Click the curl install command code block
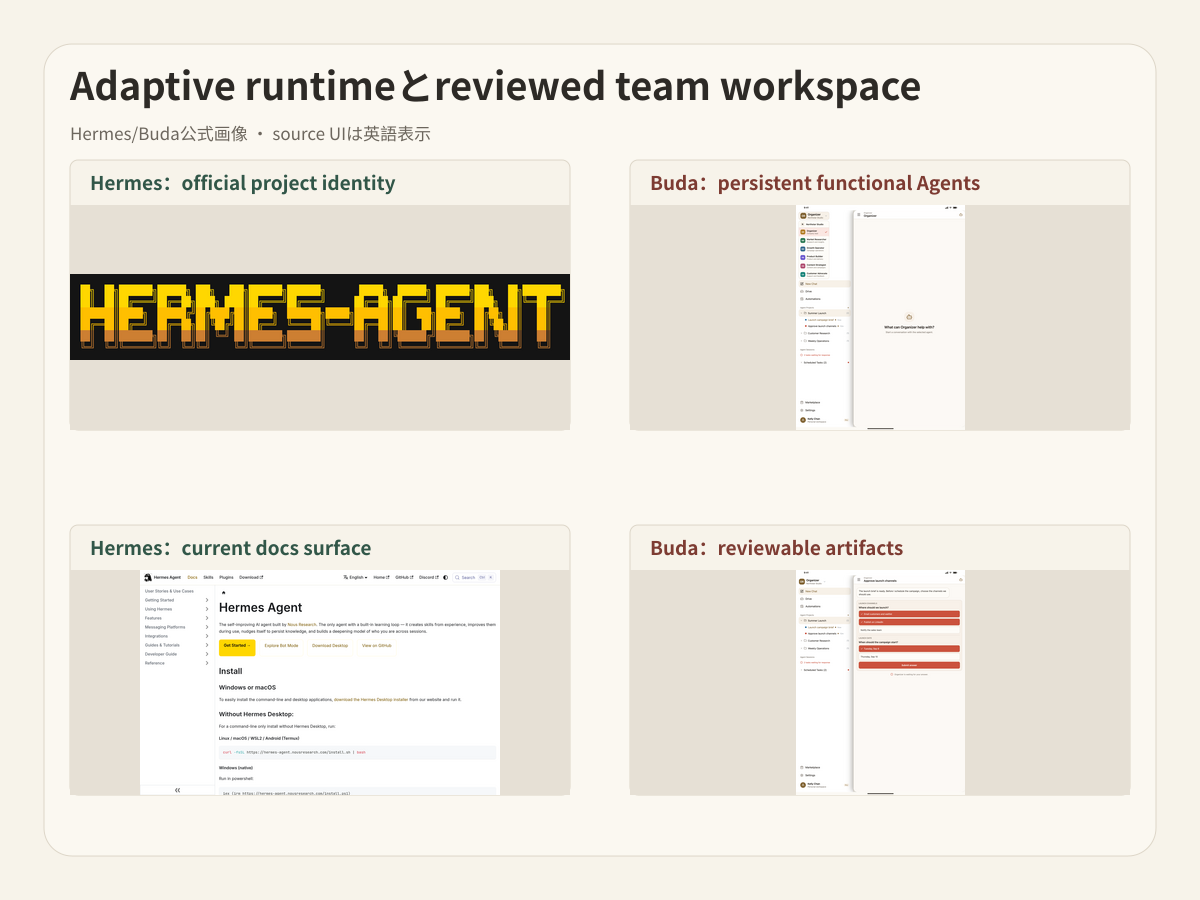 pos(357,752)
